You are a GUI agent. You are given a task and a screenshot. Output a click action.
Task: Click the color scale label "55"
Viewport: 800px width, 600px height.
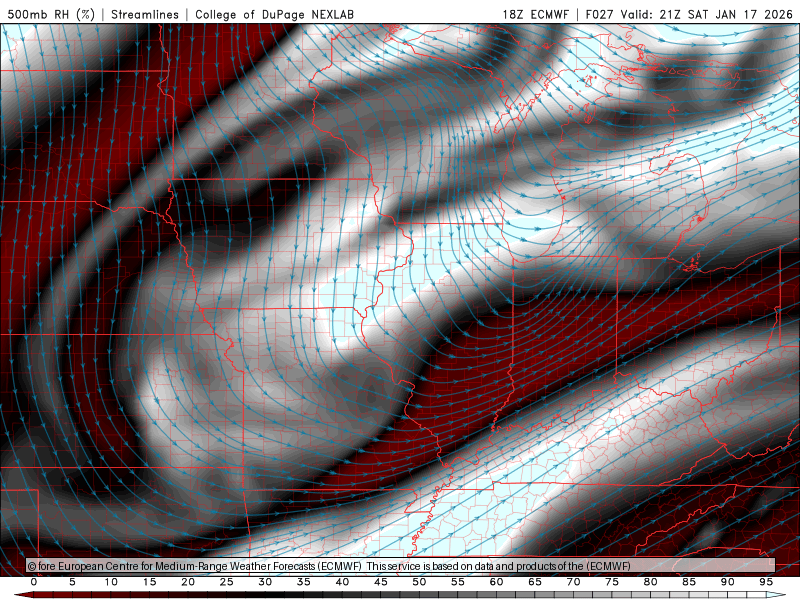[x=458, y=582]
